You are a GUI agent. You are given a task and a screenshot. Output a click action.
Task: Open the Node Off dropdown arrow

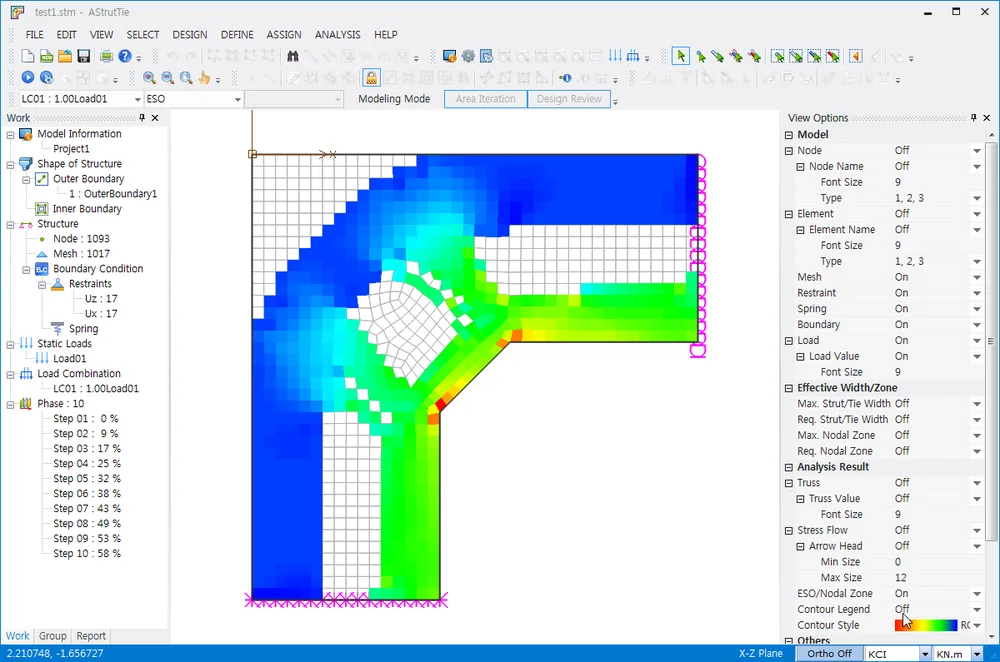tap(976, 151)
